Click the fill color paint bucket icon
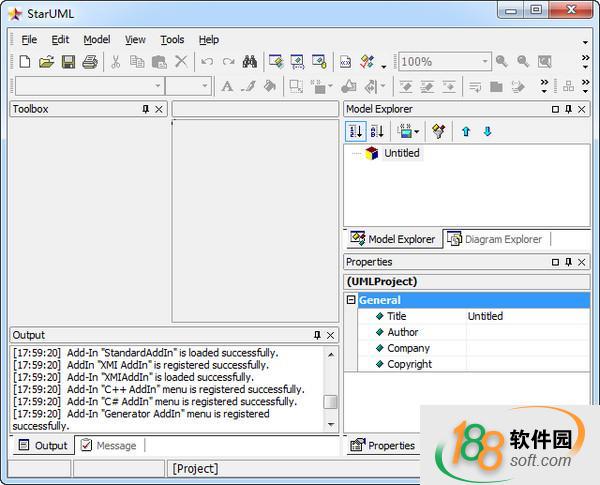 [x=270, y=87]
